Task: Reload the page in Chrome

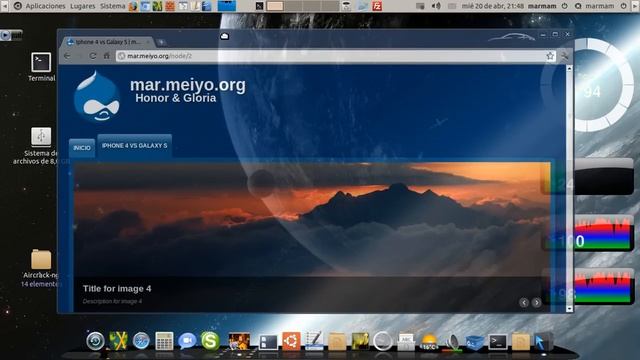Action: 93,56
